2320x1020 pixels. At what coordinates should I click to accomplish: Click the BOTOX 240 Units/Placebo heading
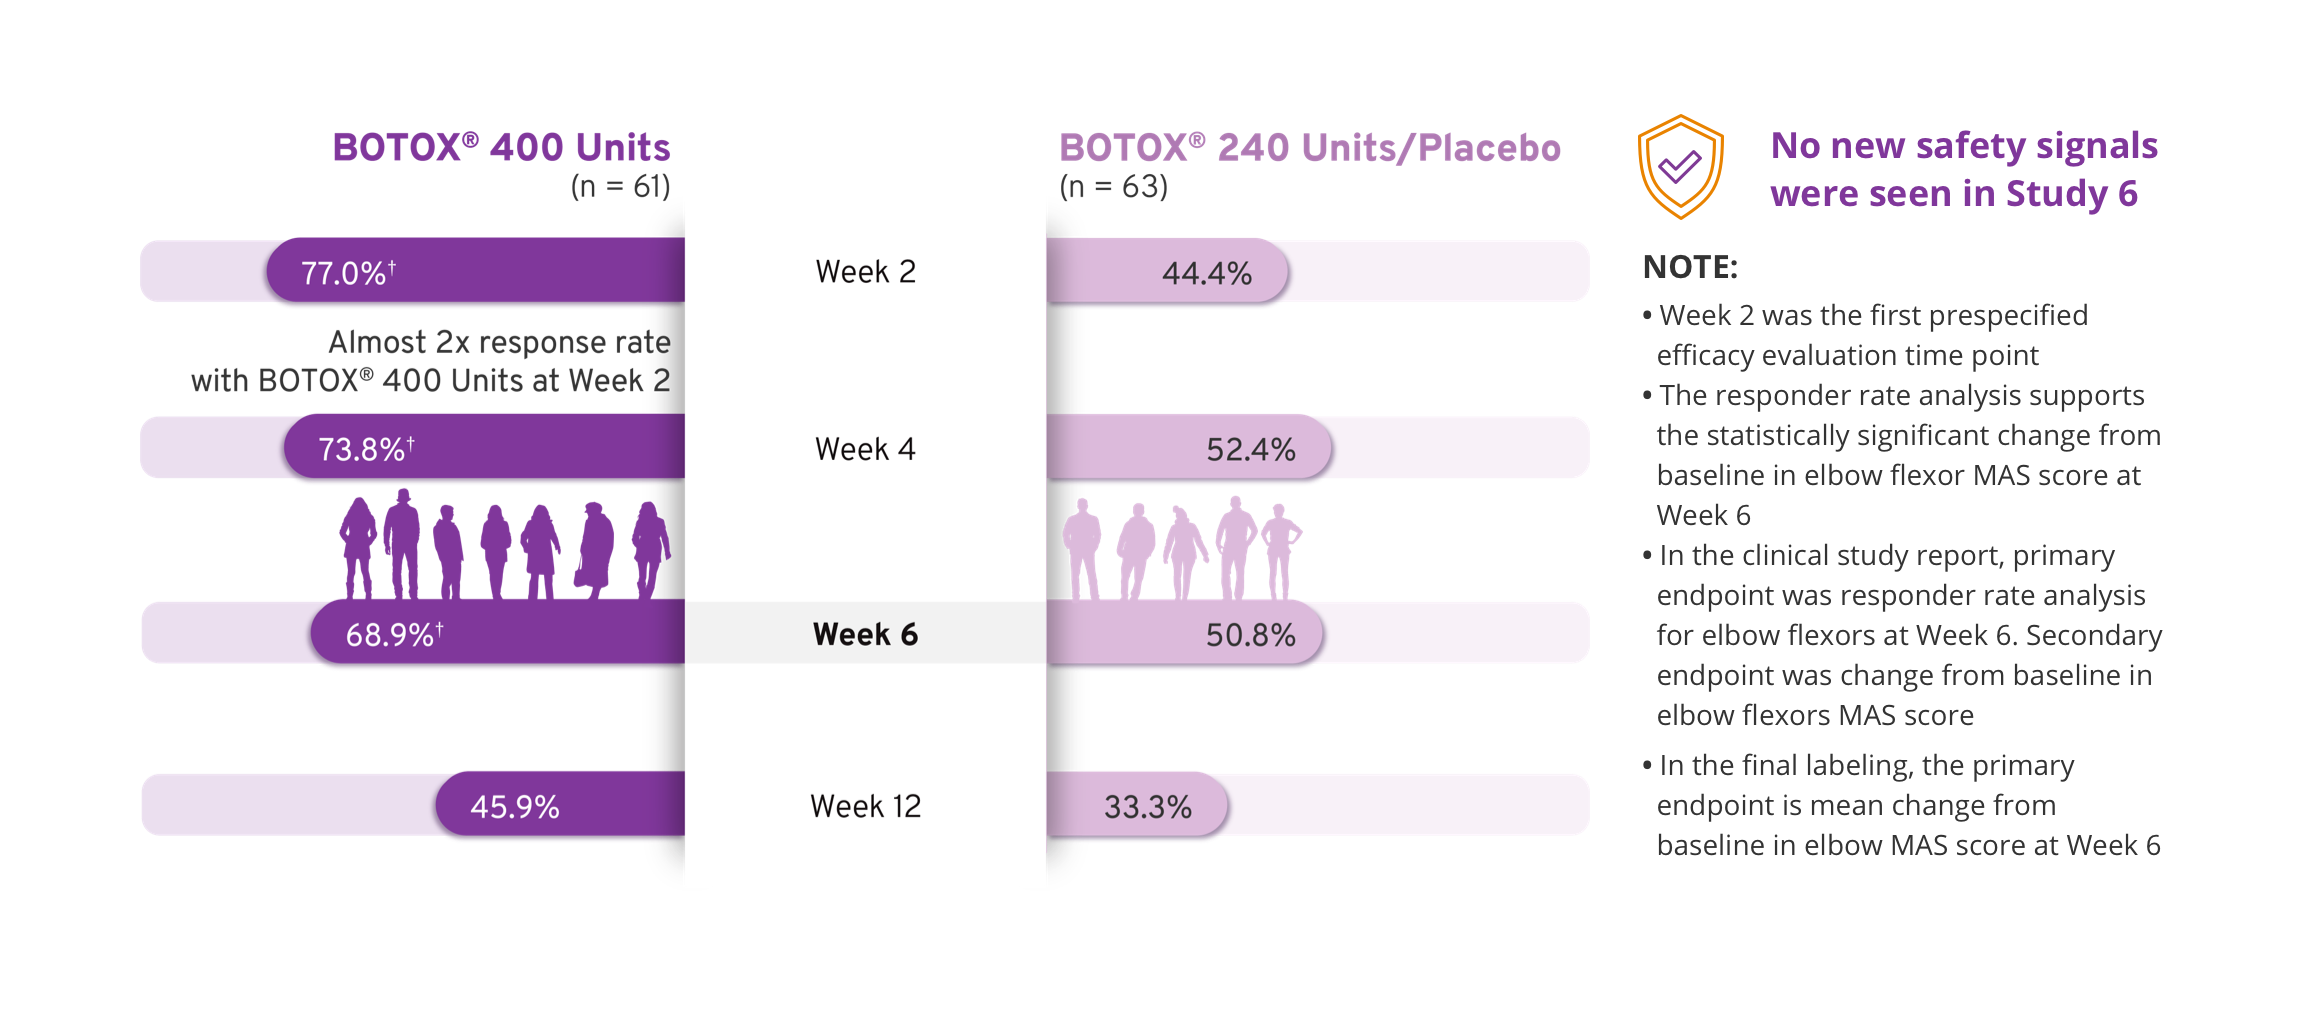point(1309,148)
